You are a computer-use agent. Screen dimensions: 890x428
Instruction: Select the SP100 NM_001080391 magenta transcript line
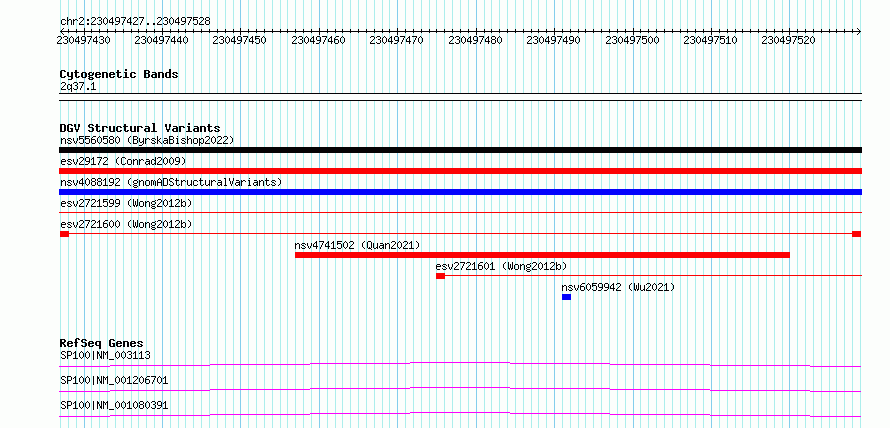(460, 414)
